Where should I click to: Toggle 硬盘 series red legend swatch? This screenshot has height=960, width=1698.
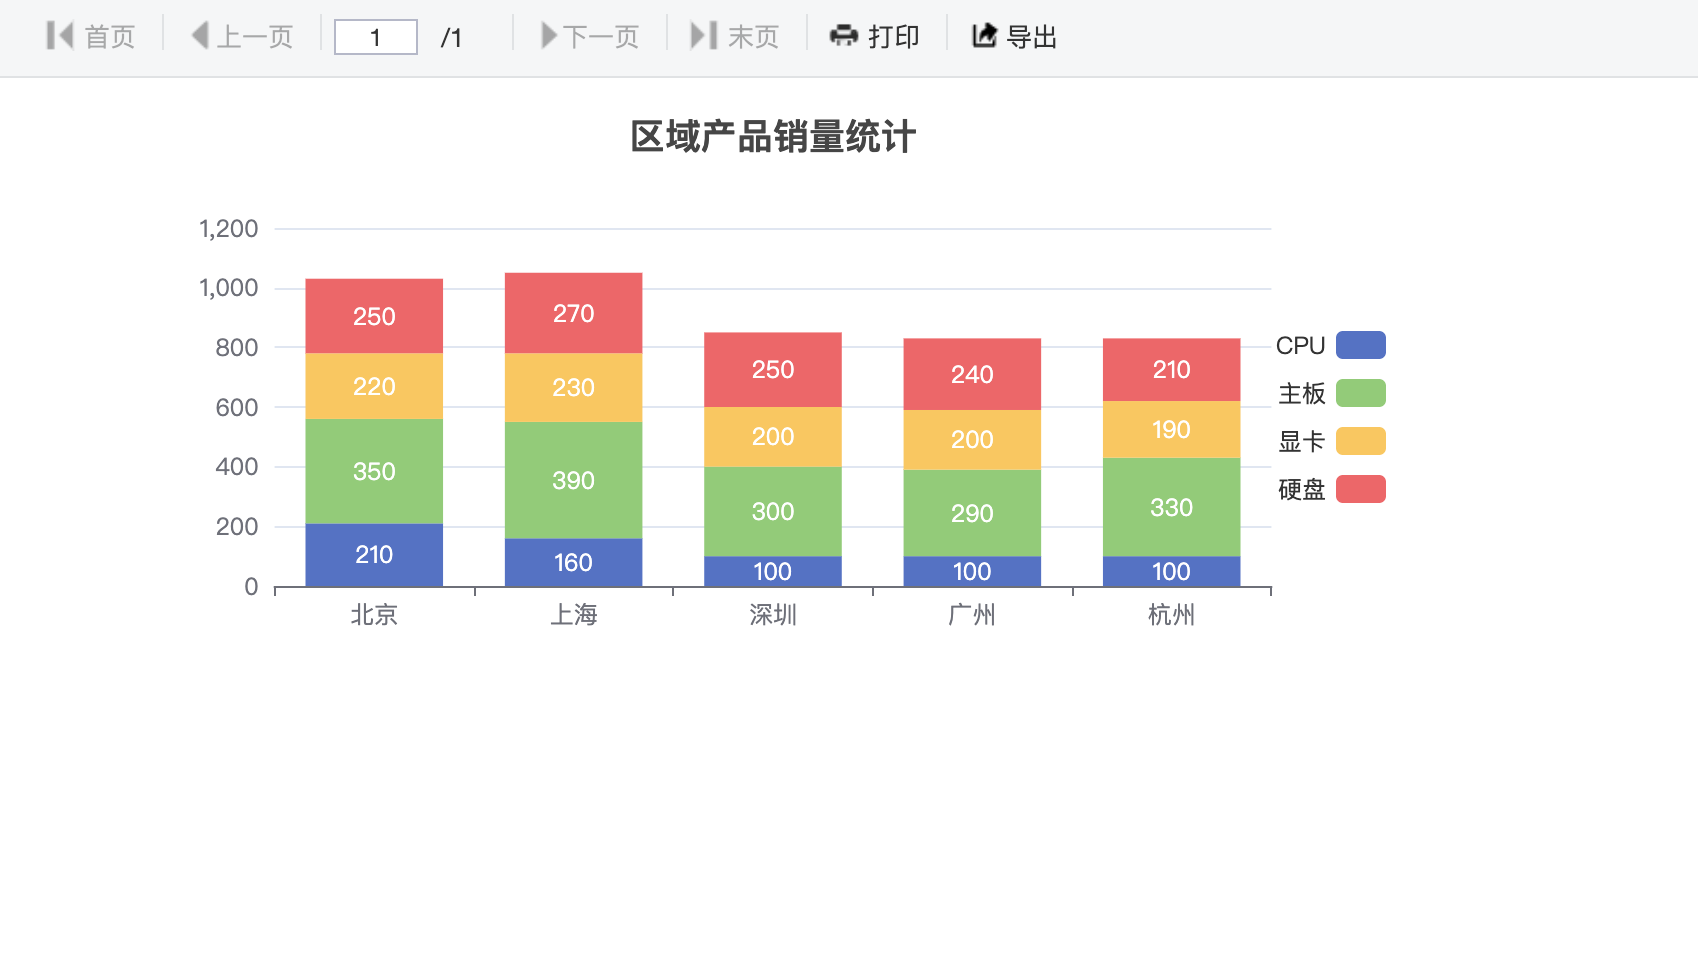pyautogui.click(x=1361, y=489)
